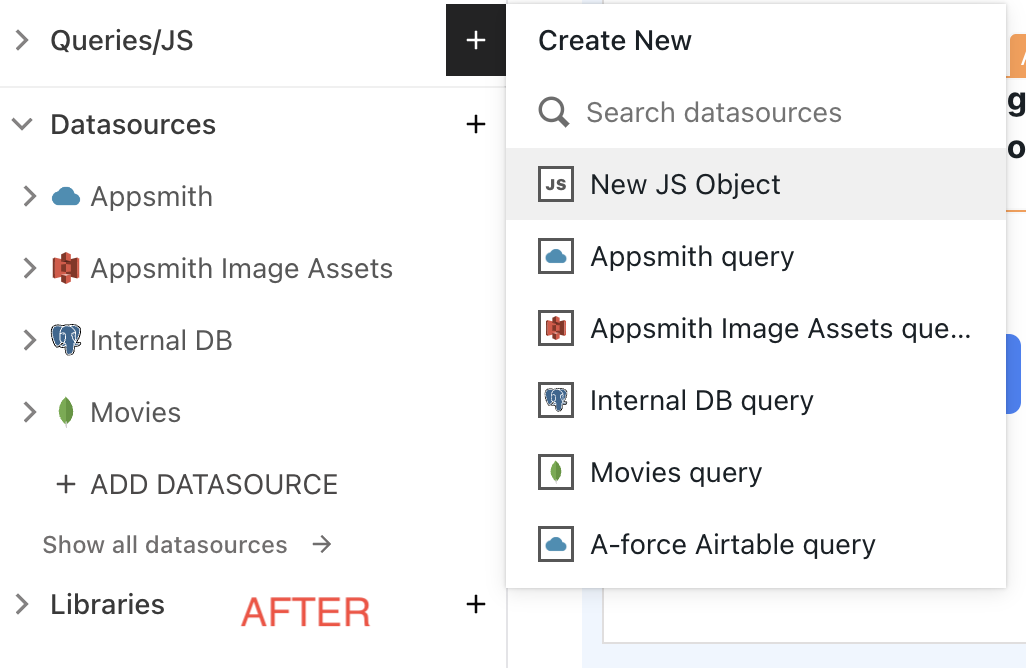This screenshot has height=668, width=1026.
Task: Click the Movies MongoDB leaf icon
Action: (x=66, y=412)
